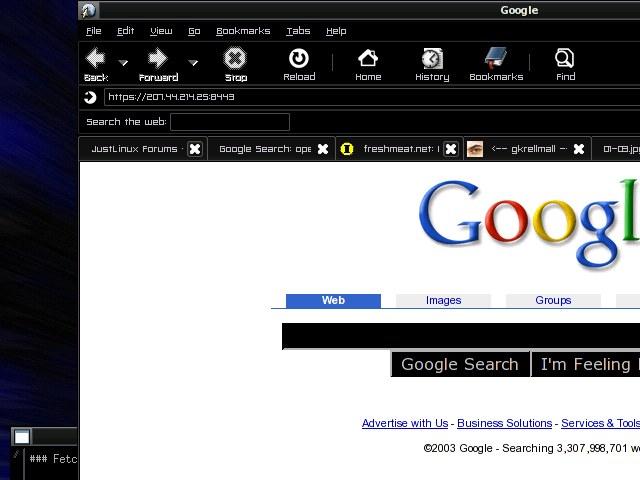Open the Services & Tools link

600,423
